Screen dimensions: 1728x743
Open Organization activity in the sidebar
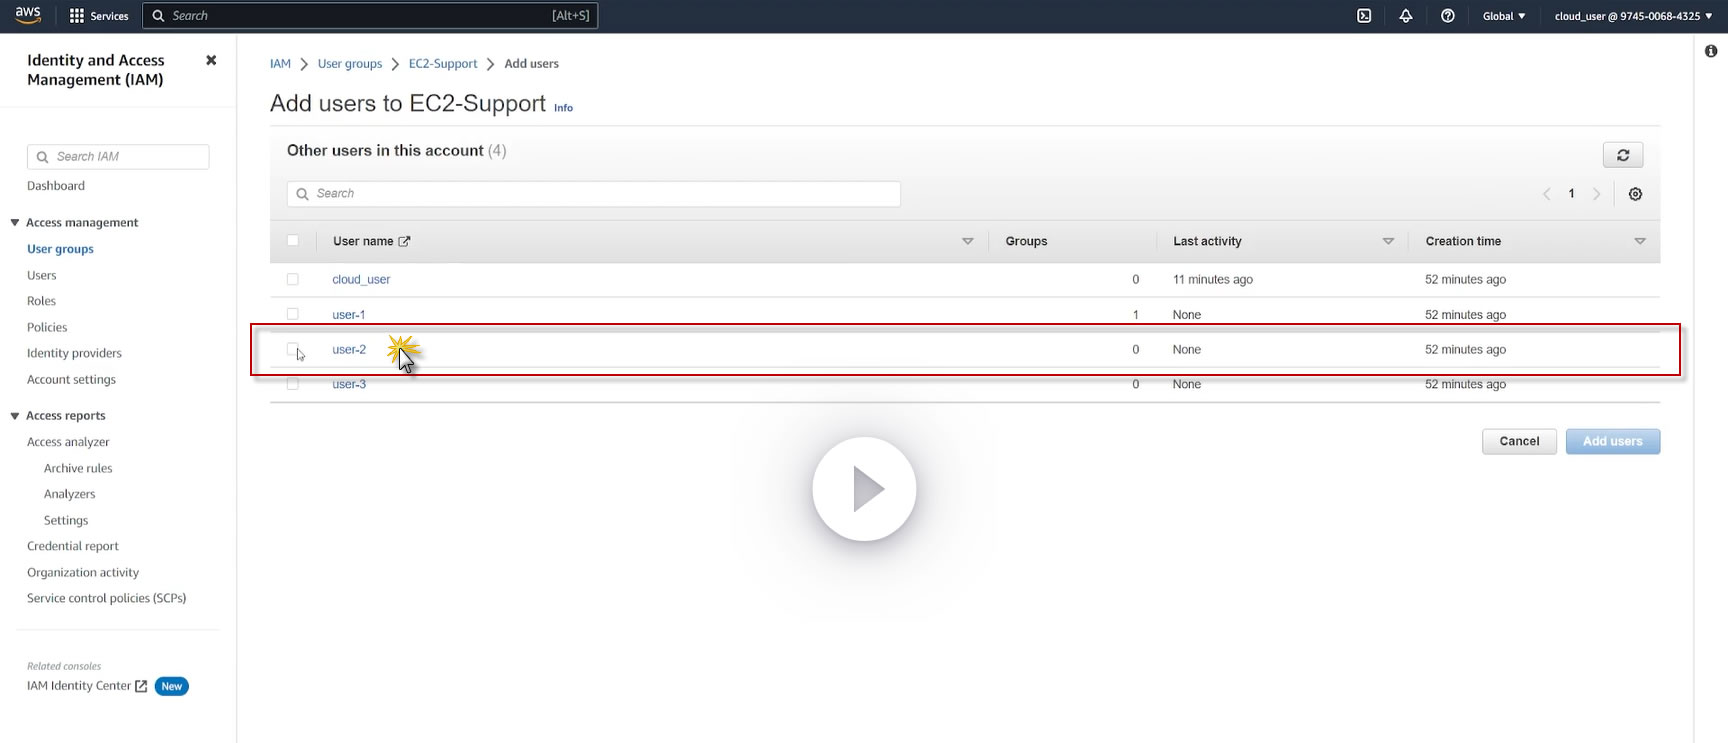click(x=83, y=572)
